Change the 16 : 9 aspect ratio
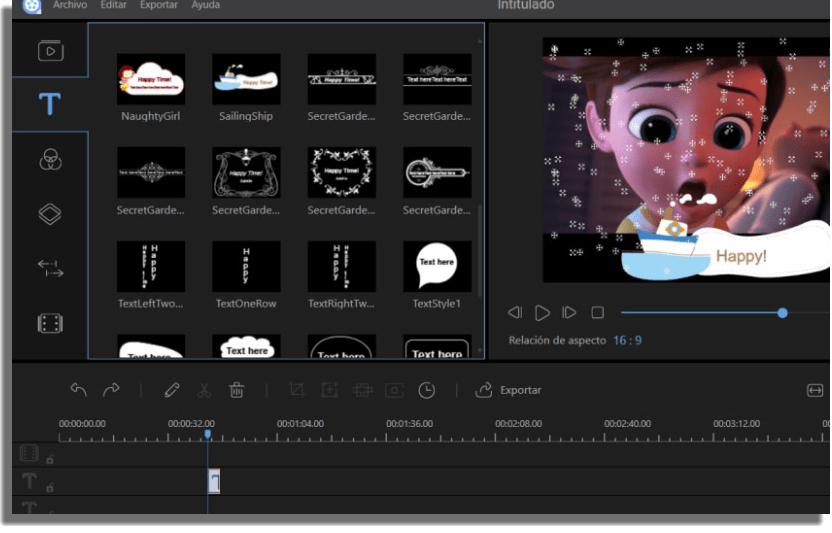832x533 pixels. [627, 340]
